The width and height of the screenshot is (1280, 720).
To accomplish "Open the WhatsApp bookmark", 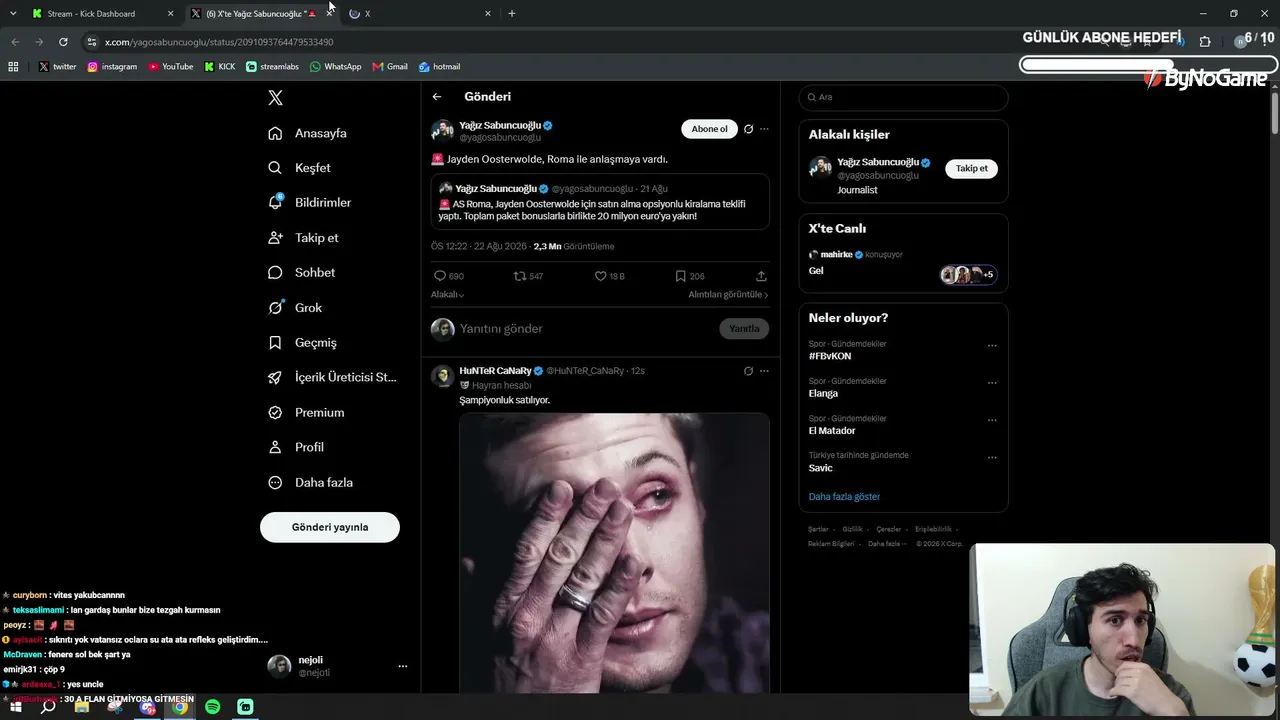I will pyautogui.click(x=335, y=67).
